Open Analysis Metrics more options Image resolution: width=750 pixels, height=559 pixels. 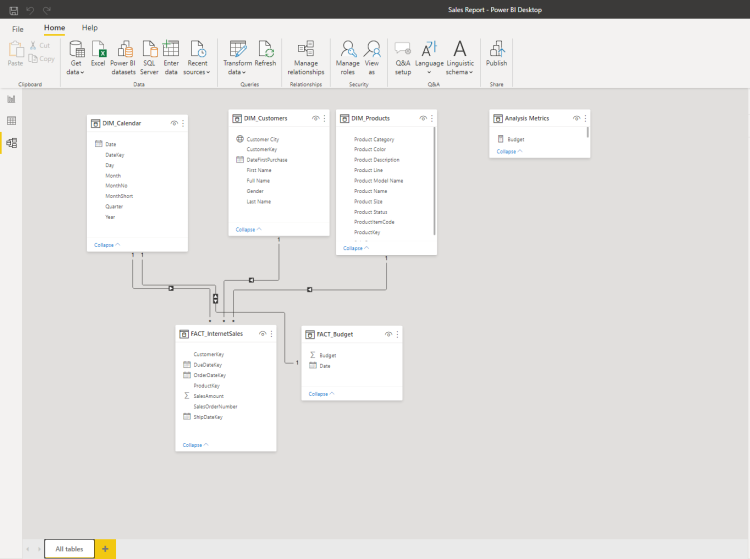click(585, 118)
